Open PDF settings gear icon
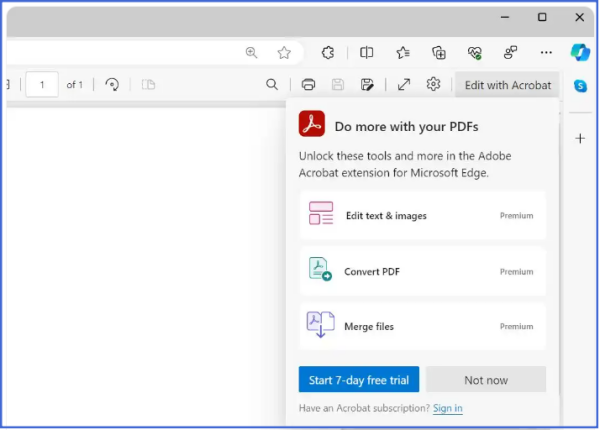This screenshot has height=430, width=600. pyautogui.click(x=433, y=85)
